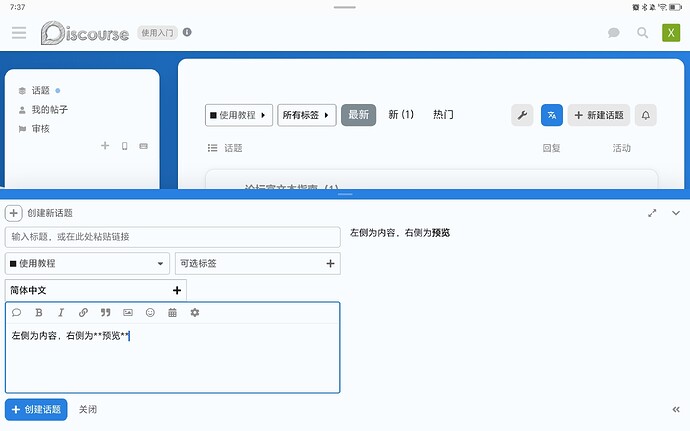The image size is (690, 431).
Task: Click the sidebar mobile device icon
Action: pos(125,146)
